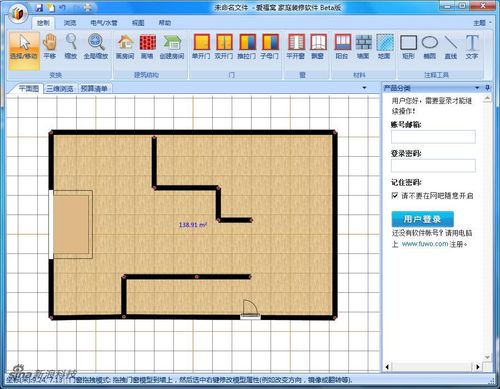
Task: Focus the 登录密码 password field
Action: [x=433, y=166]
